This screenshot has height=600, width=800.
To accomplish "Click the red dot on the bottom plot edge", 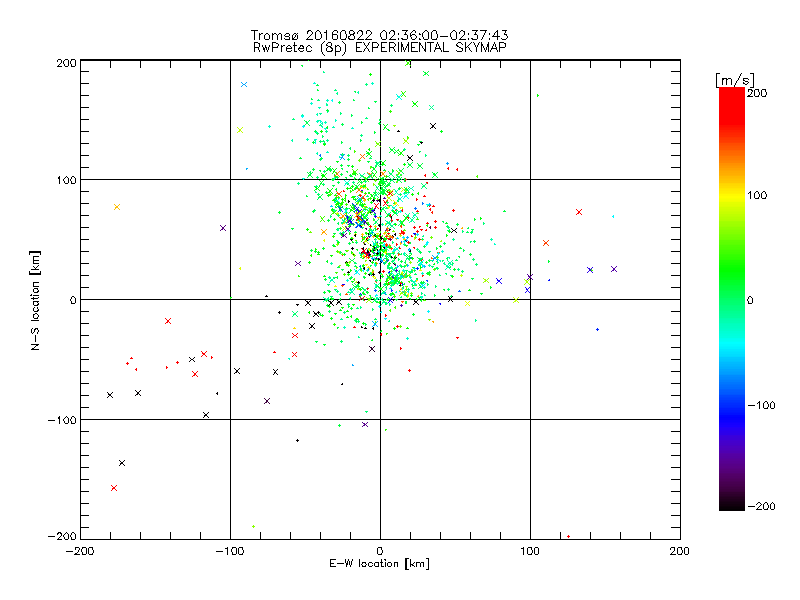I will pyautogui.click(x=568, y=536).
